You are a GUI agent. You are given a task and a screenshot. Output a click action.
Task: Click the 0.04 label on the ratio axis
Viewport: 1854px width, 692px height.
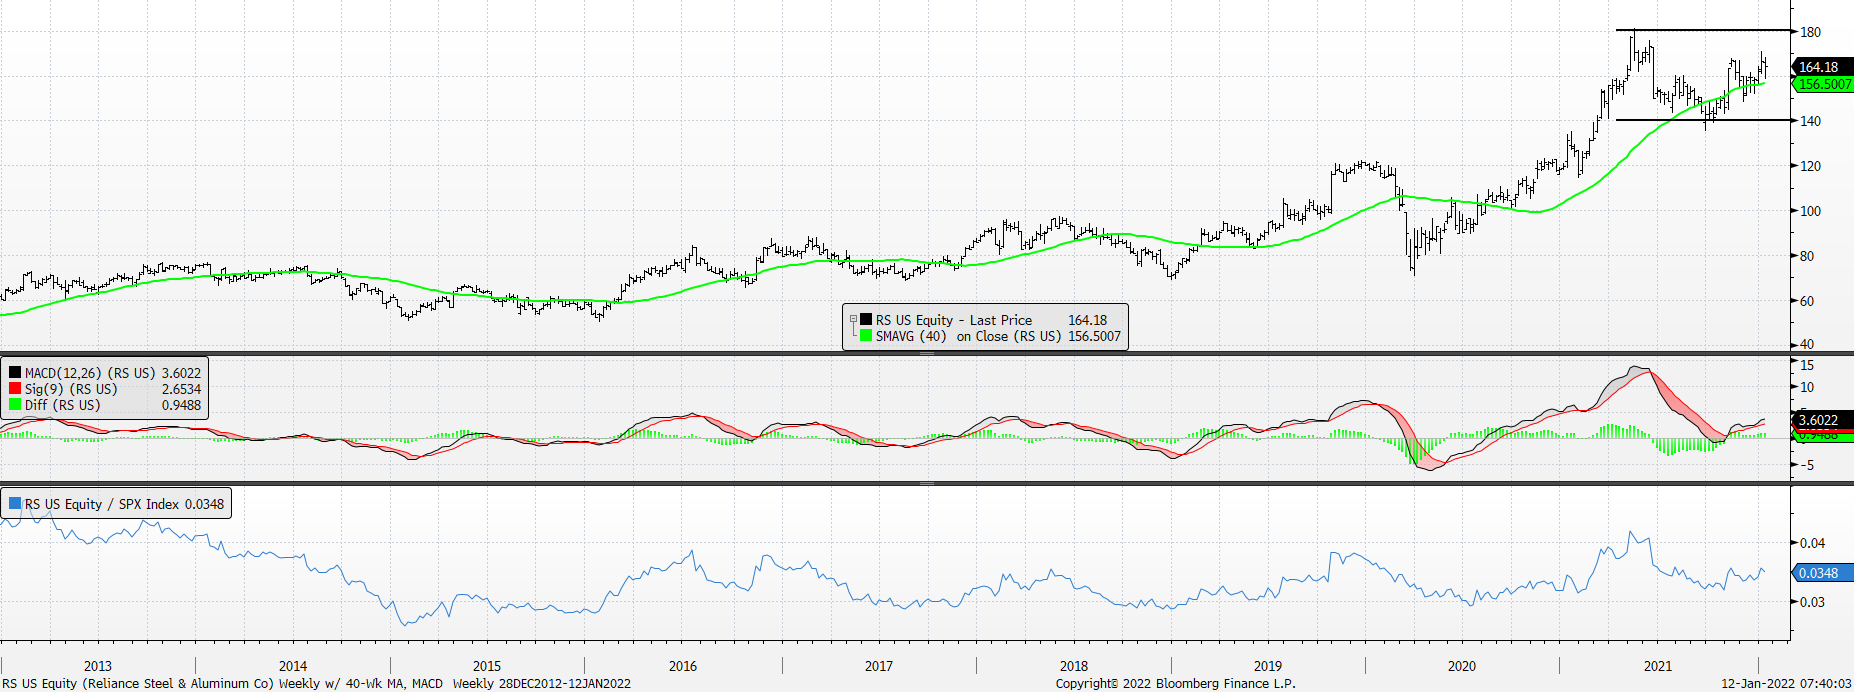click(1812, 543)
